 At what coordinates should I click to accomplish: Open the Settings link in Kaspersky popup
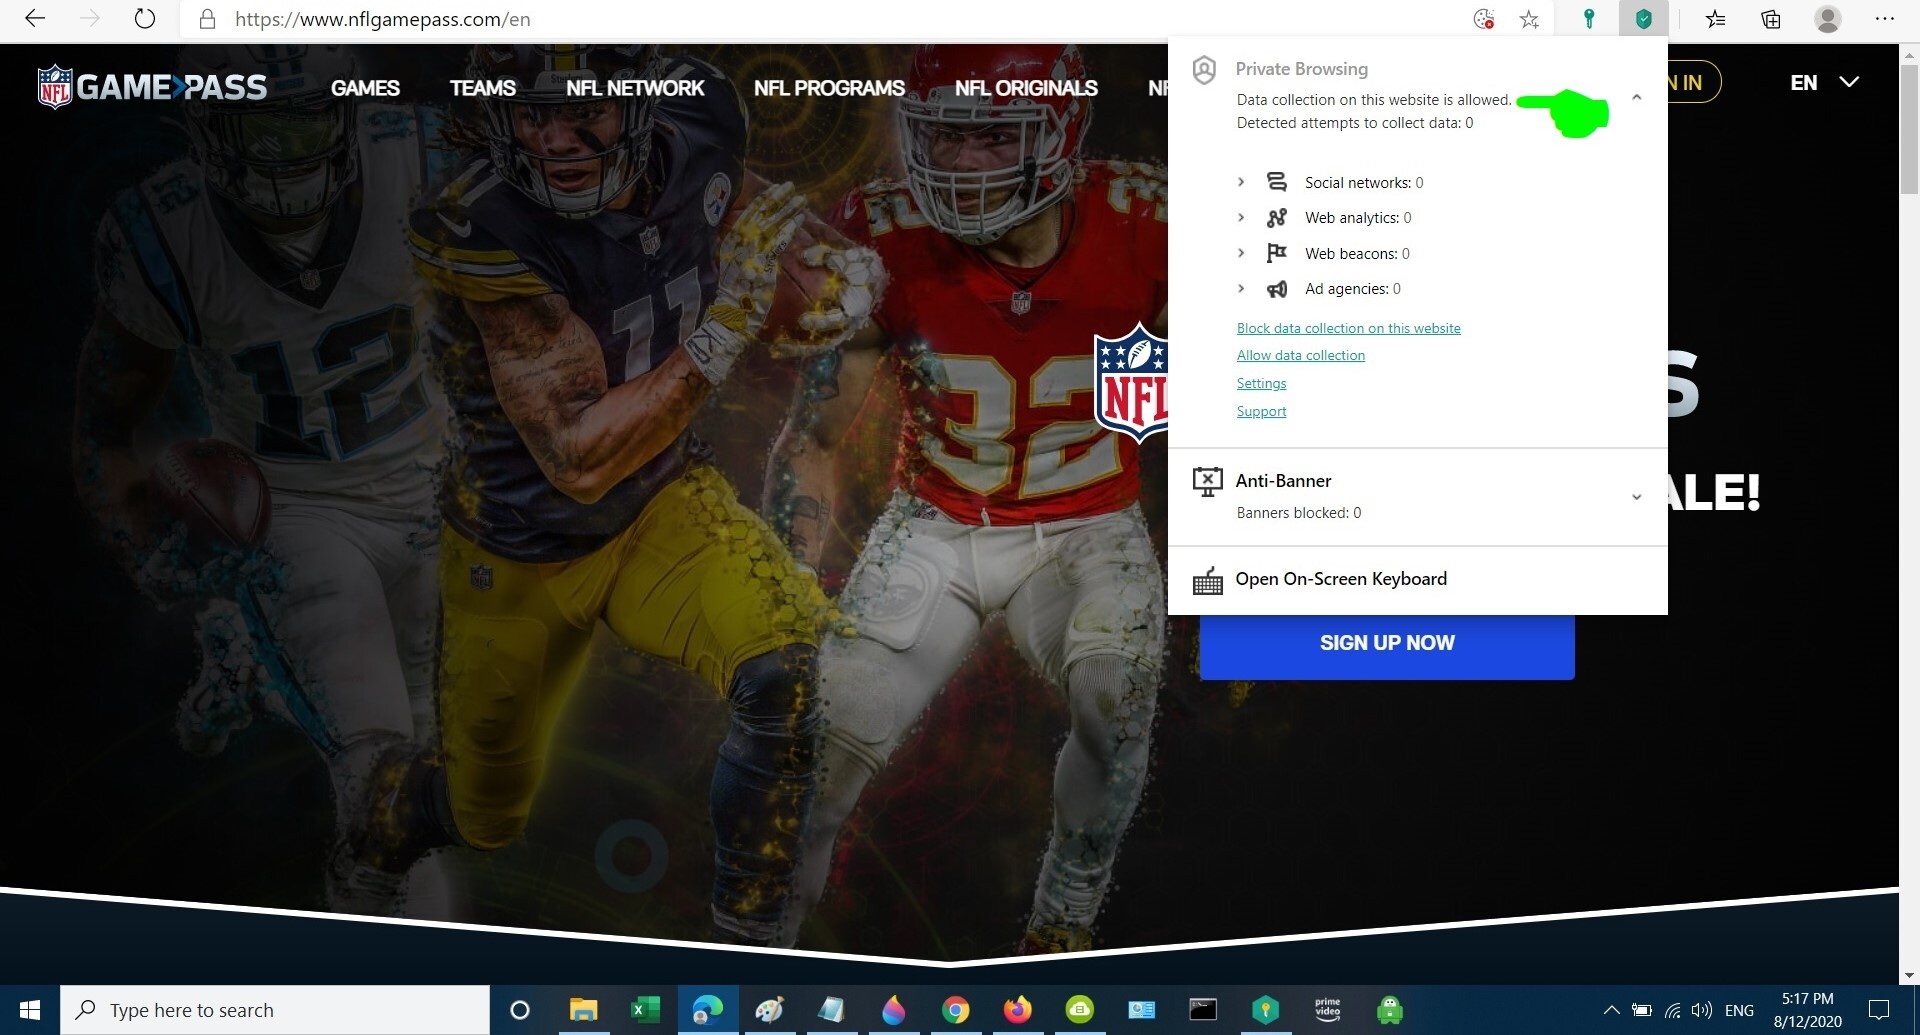point(1261,383)
